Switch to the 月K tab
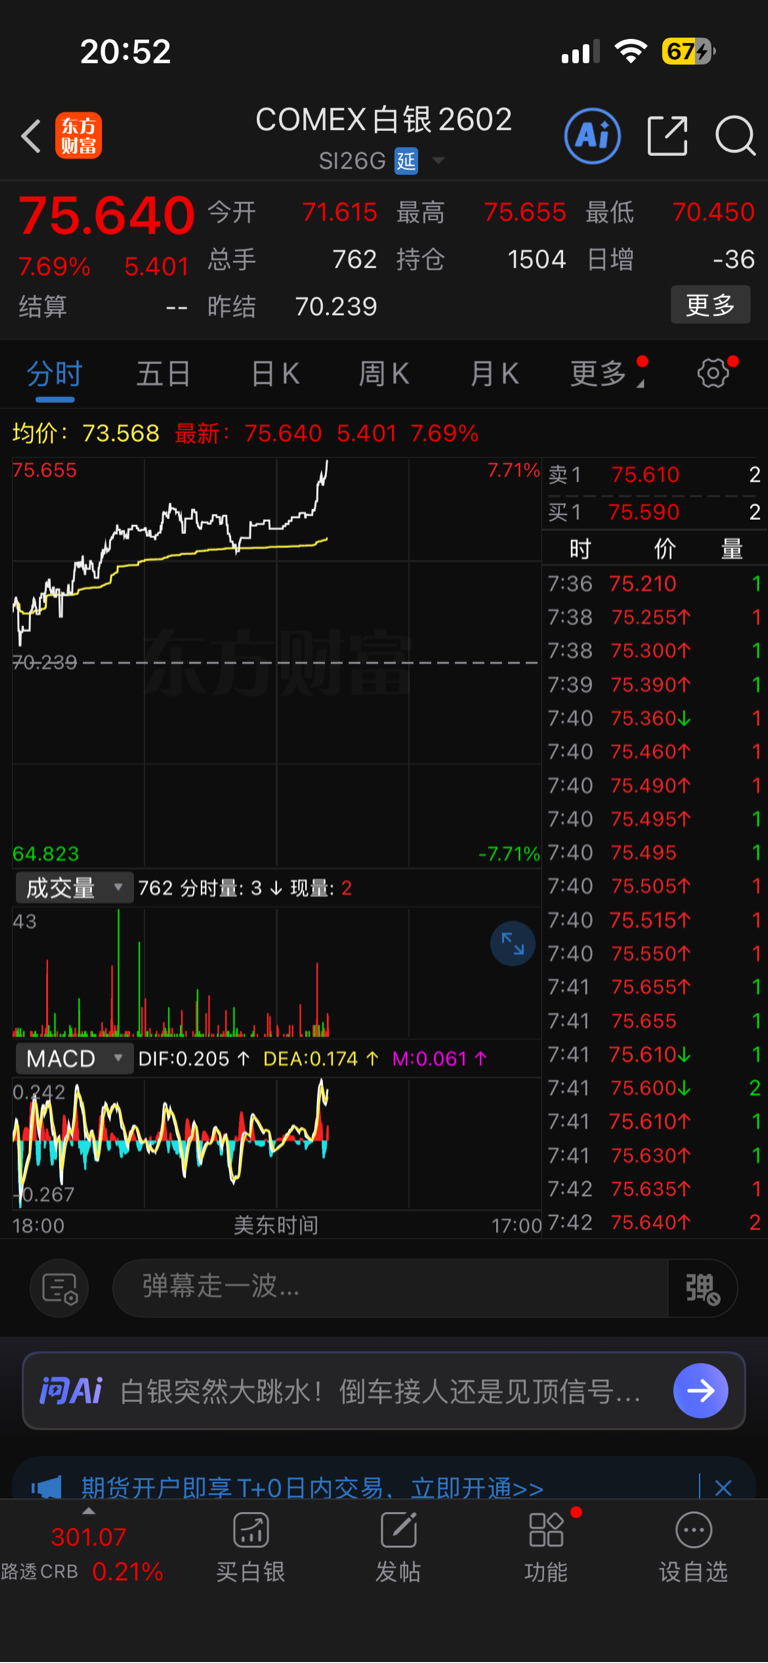Image resolution: width=768 pixels, height=1663 pixels. tap(494, 374)
